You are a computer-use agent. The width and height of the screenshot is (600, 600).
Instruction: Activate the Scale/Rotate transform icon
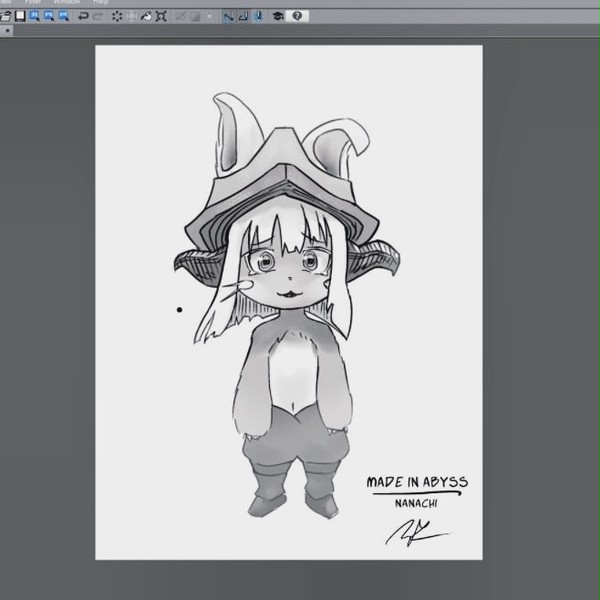coord(161,16)
